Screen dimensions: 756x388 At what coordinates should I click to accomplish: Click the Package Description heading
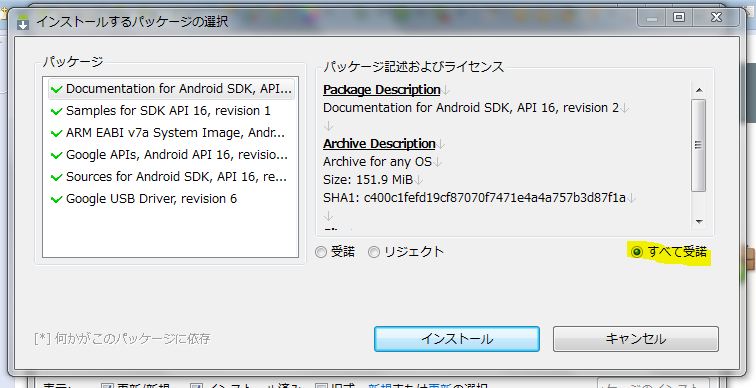click(381, 90)
